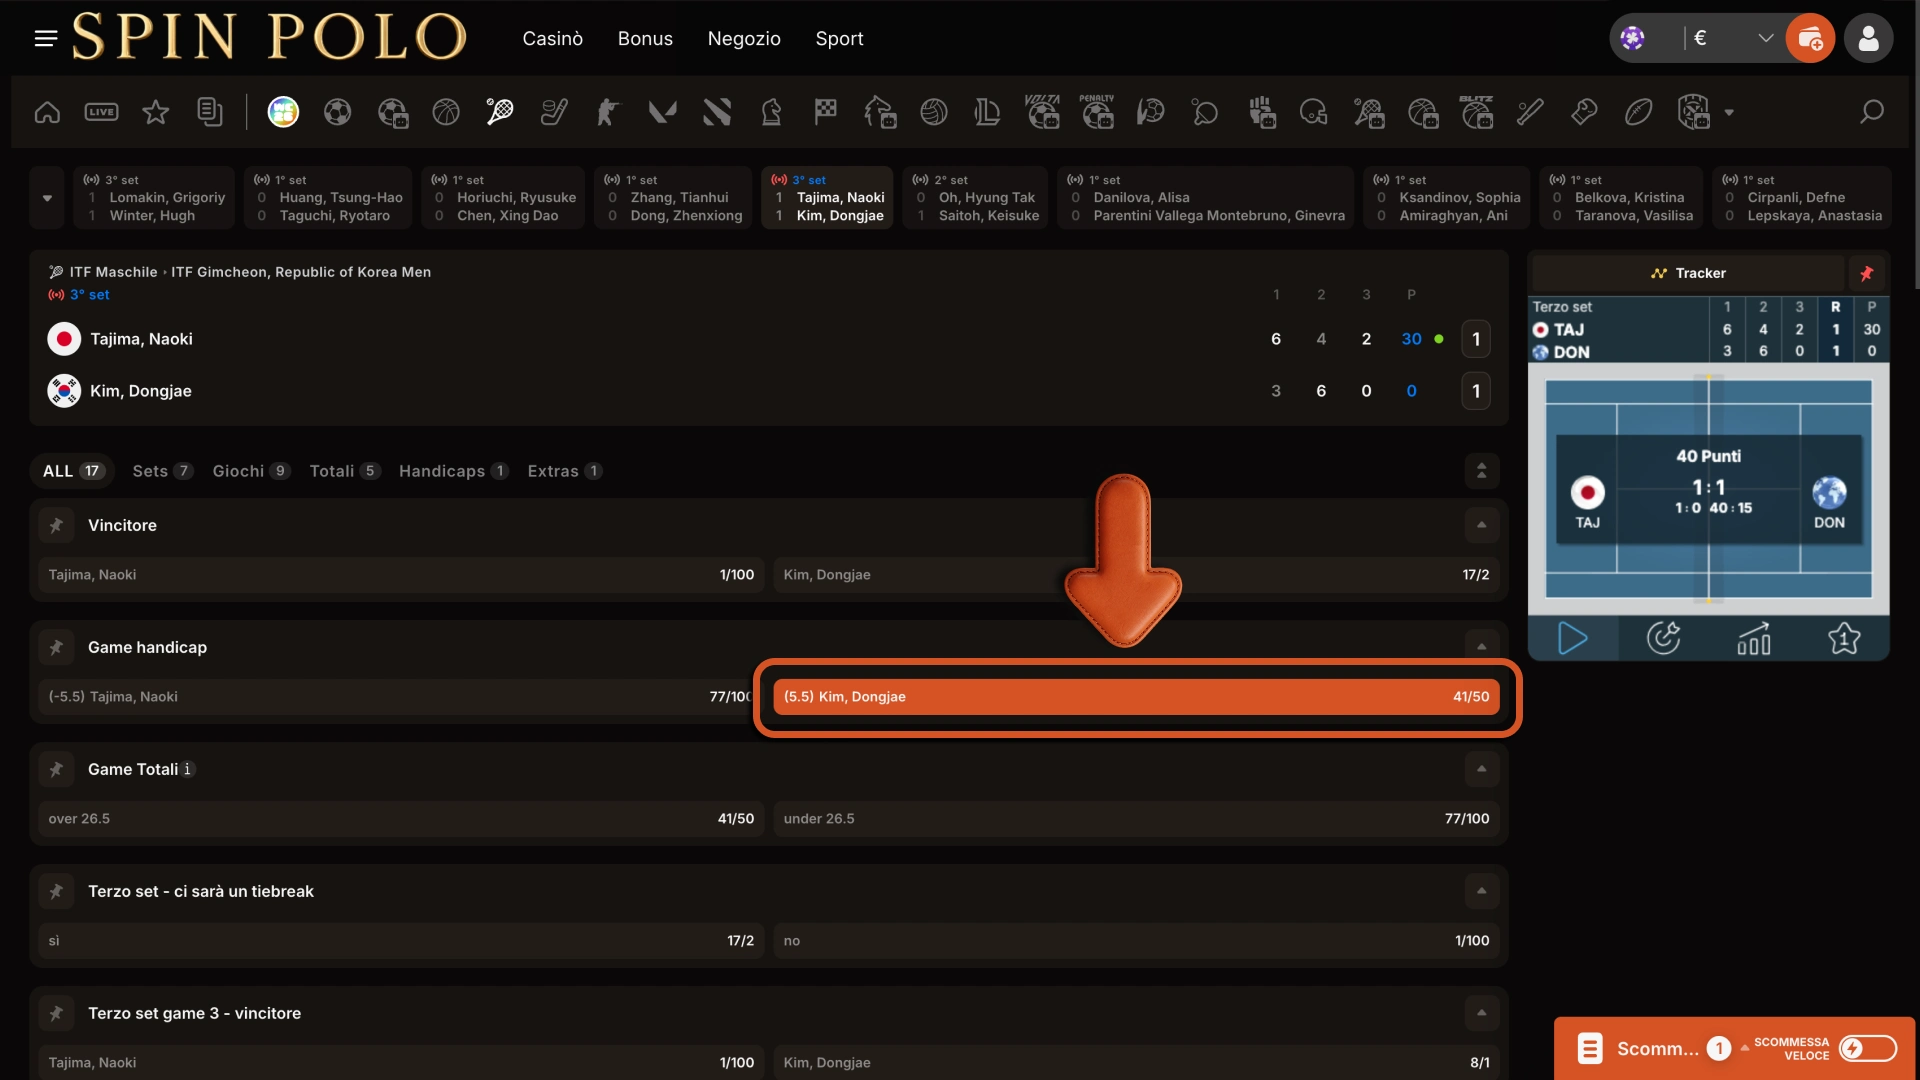Open the Negozio menu item
Screen dimensions: 1920x1080
[x=744, y=39]
